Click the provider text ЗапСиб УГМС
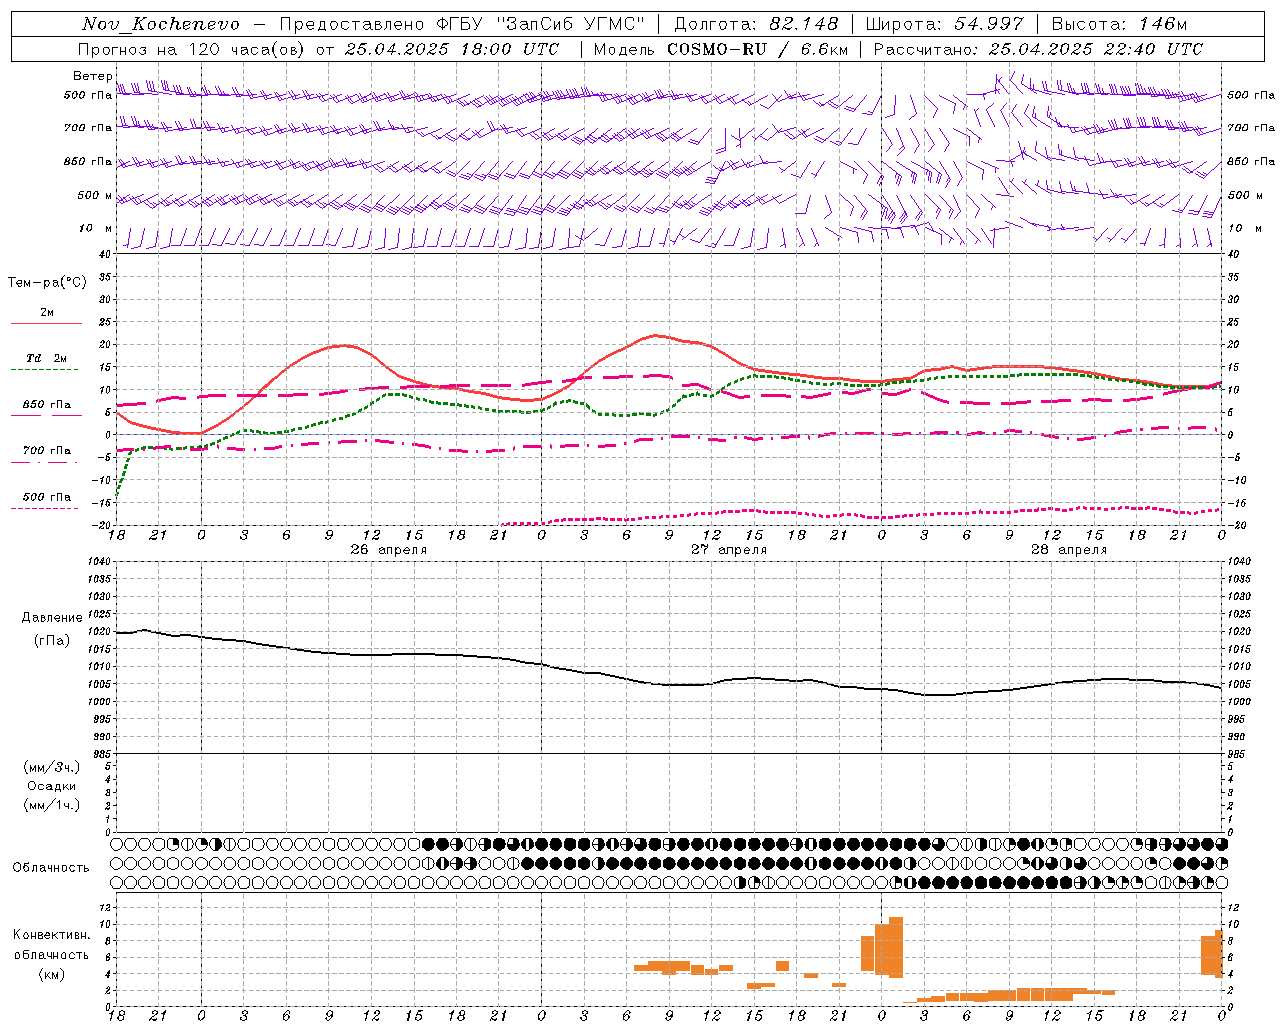Image resolution: width=1280 pixels, height=1024 pixels. tap(572, 24)
